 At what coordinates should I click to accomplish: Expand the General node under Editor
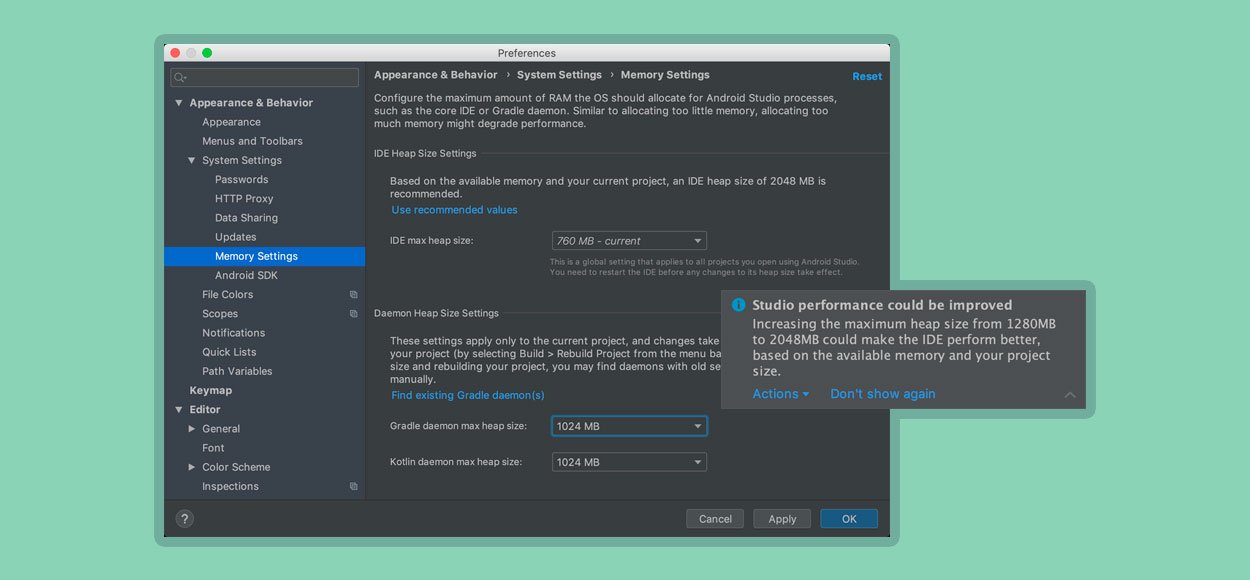point(192,429)
